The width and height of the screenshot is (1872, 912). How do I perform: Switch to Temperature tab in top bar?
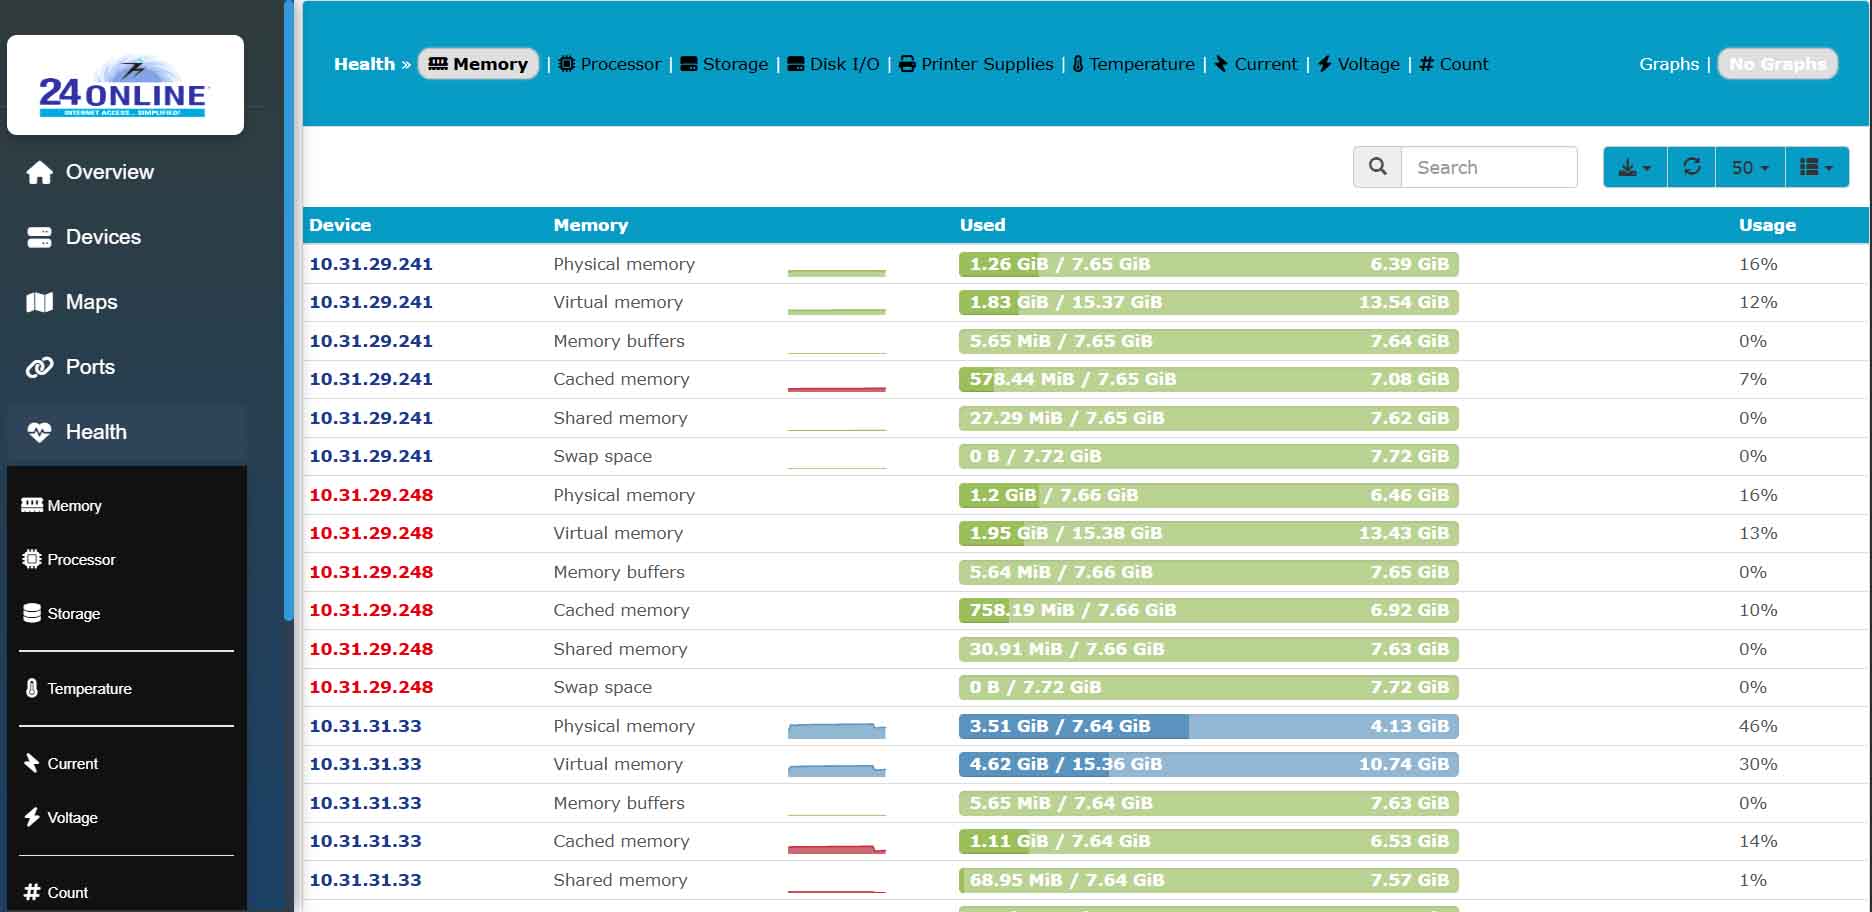(1133, 64)
